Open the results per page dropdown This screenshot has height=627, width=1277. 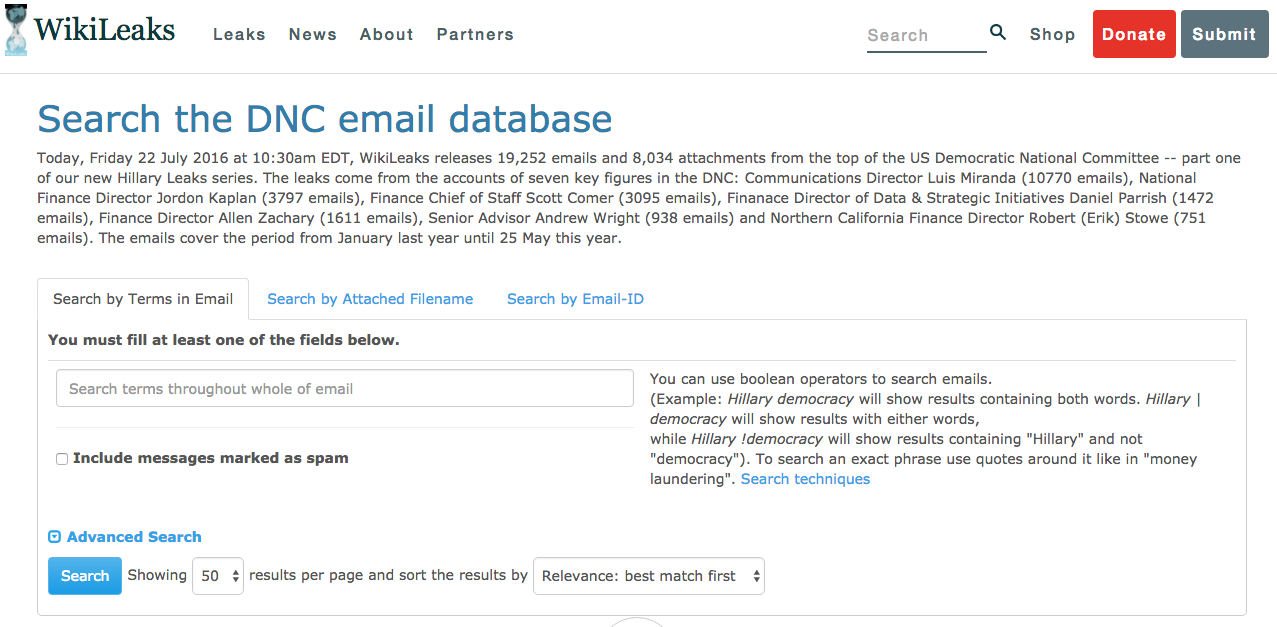pos(218,576)
